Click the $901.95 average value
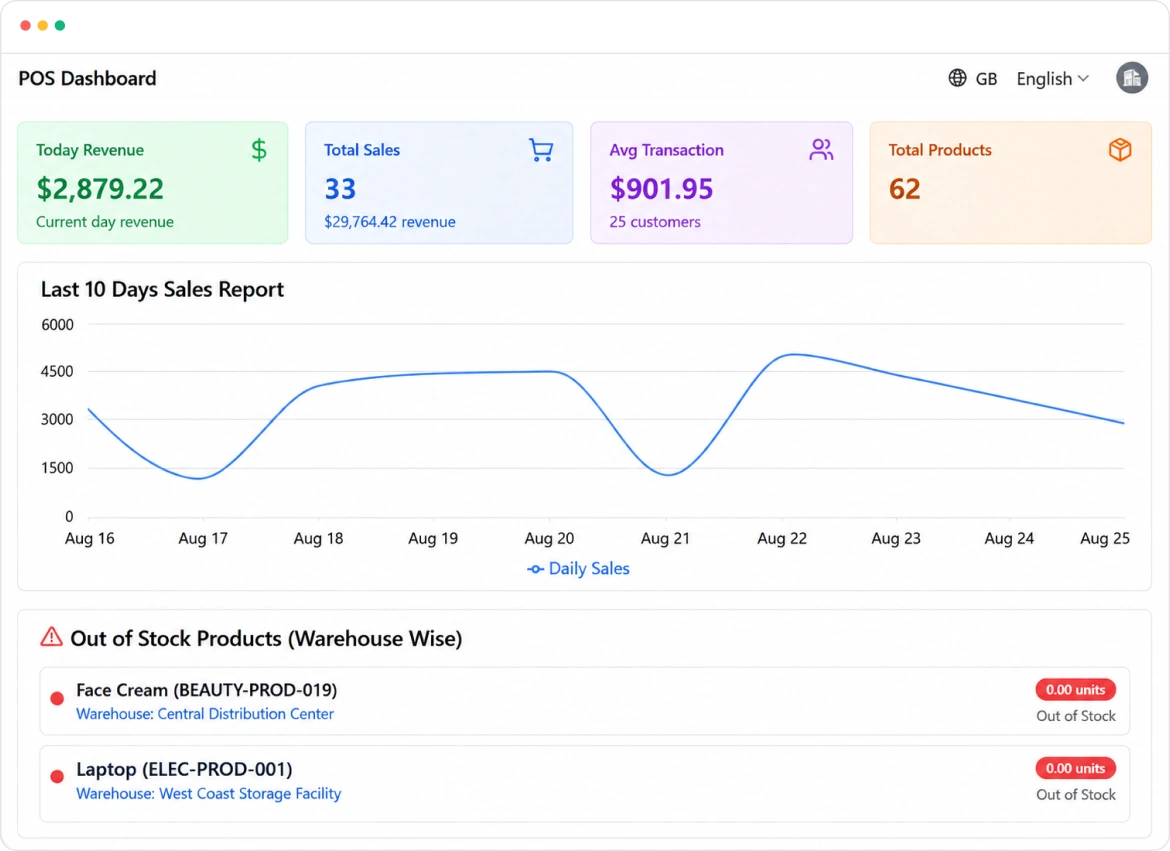Viewport: 1170px width, 851px height. coord(661,189)
